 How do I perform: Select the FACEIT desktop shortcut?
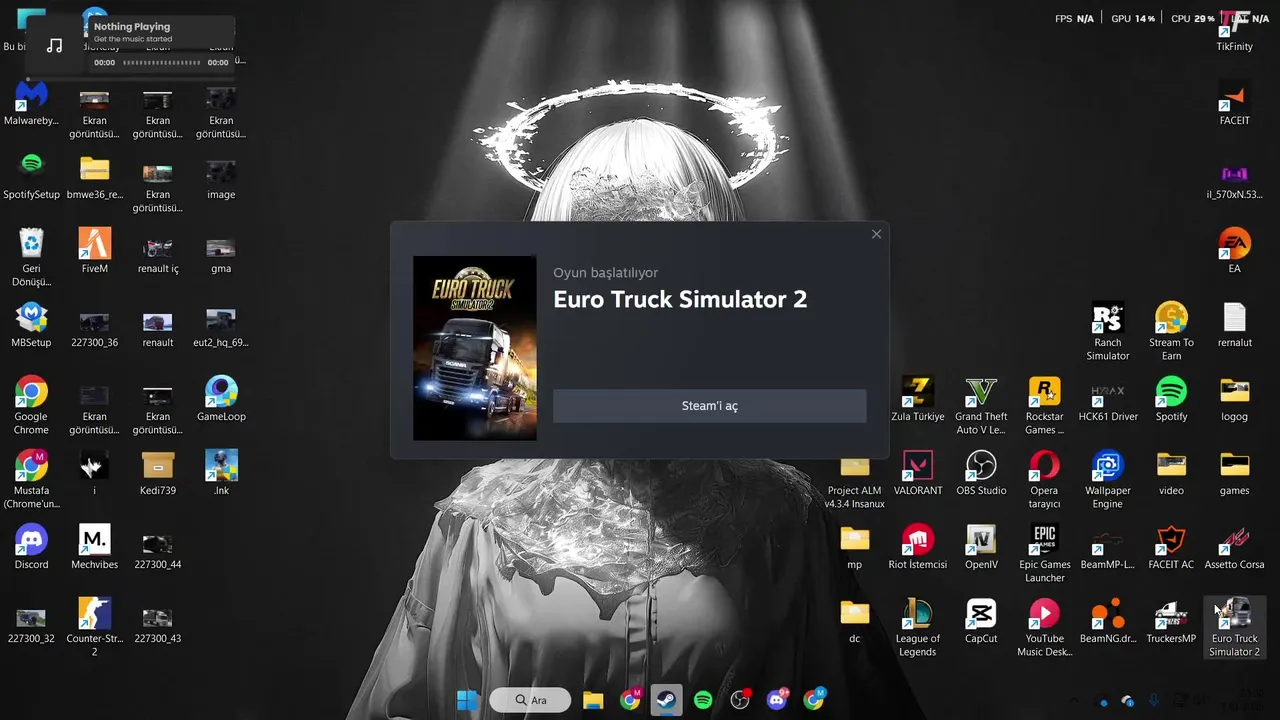point(1235,104)
